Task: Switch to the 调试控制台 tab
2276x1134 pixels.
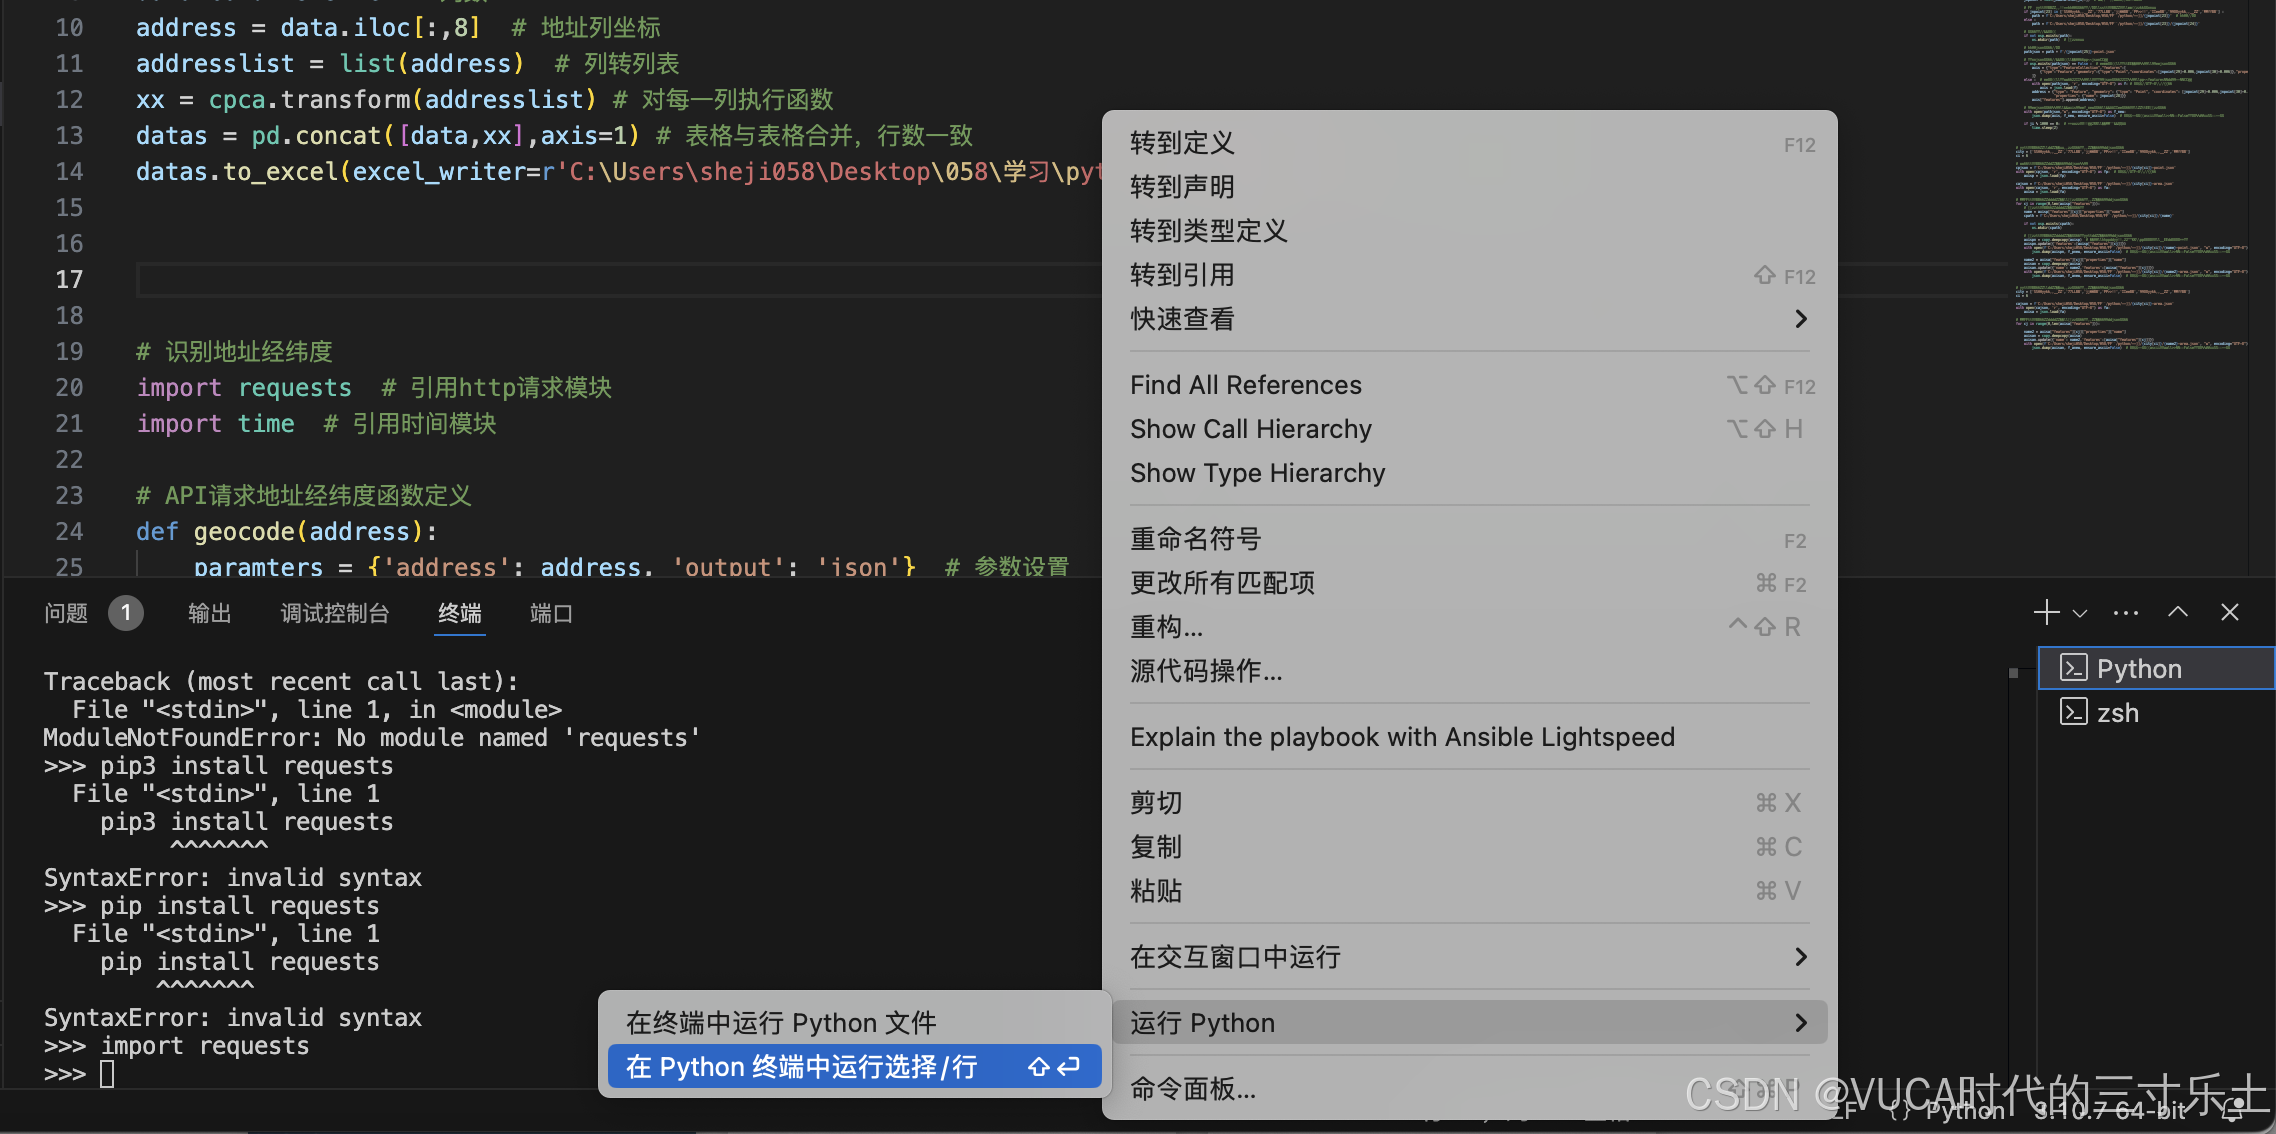Action: 334,613
